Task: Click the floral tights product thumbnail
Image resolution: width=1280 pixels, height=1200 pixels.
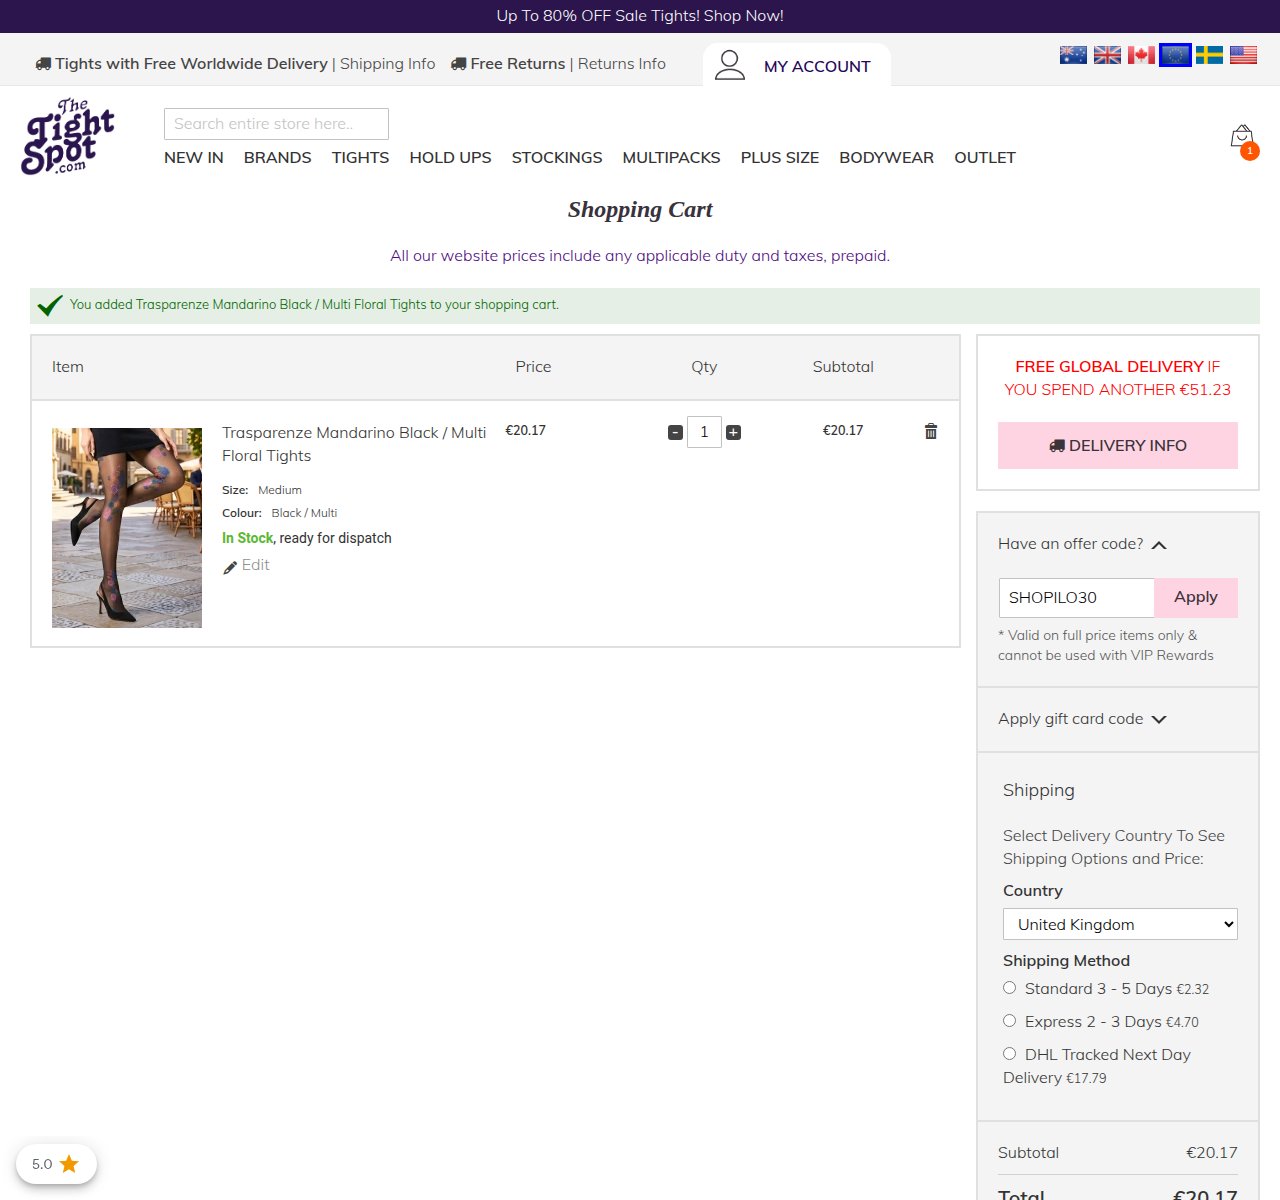Action: [127, 528]
